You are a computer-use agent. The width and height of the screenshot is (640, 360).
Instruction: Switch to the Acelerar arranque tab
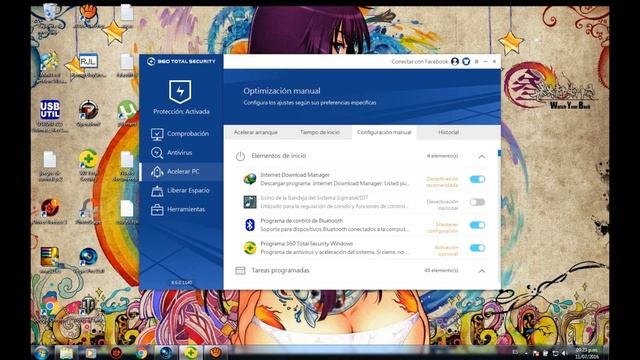tap(256, 132)
